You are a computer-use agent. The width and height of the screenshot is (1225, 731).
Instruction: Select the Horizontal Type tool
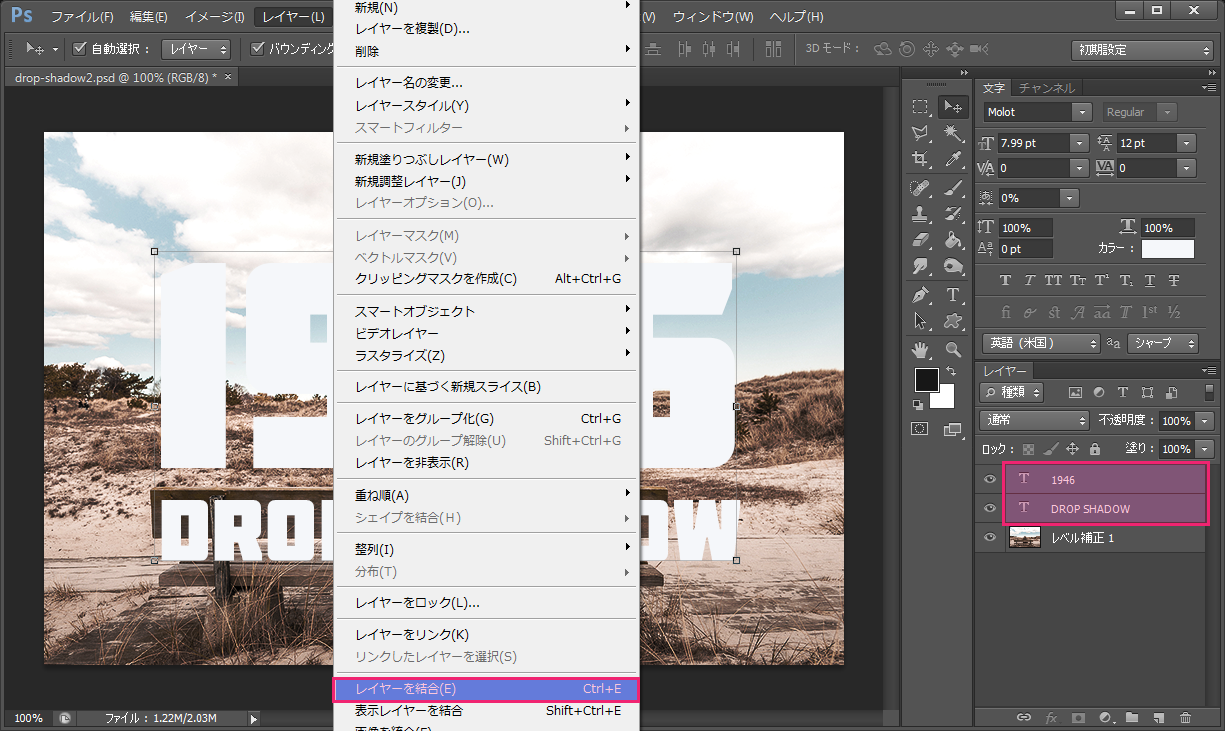point(953,295)
